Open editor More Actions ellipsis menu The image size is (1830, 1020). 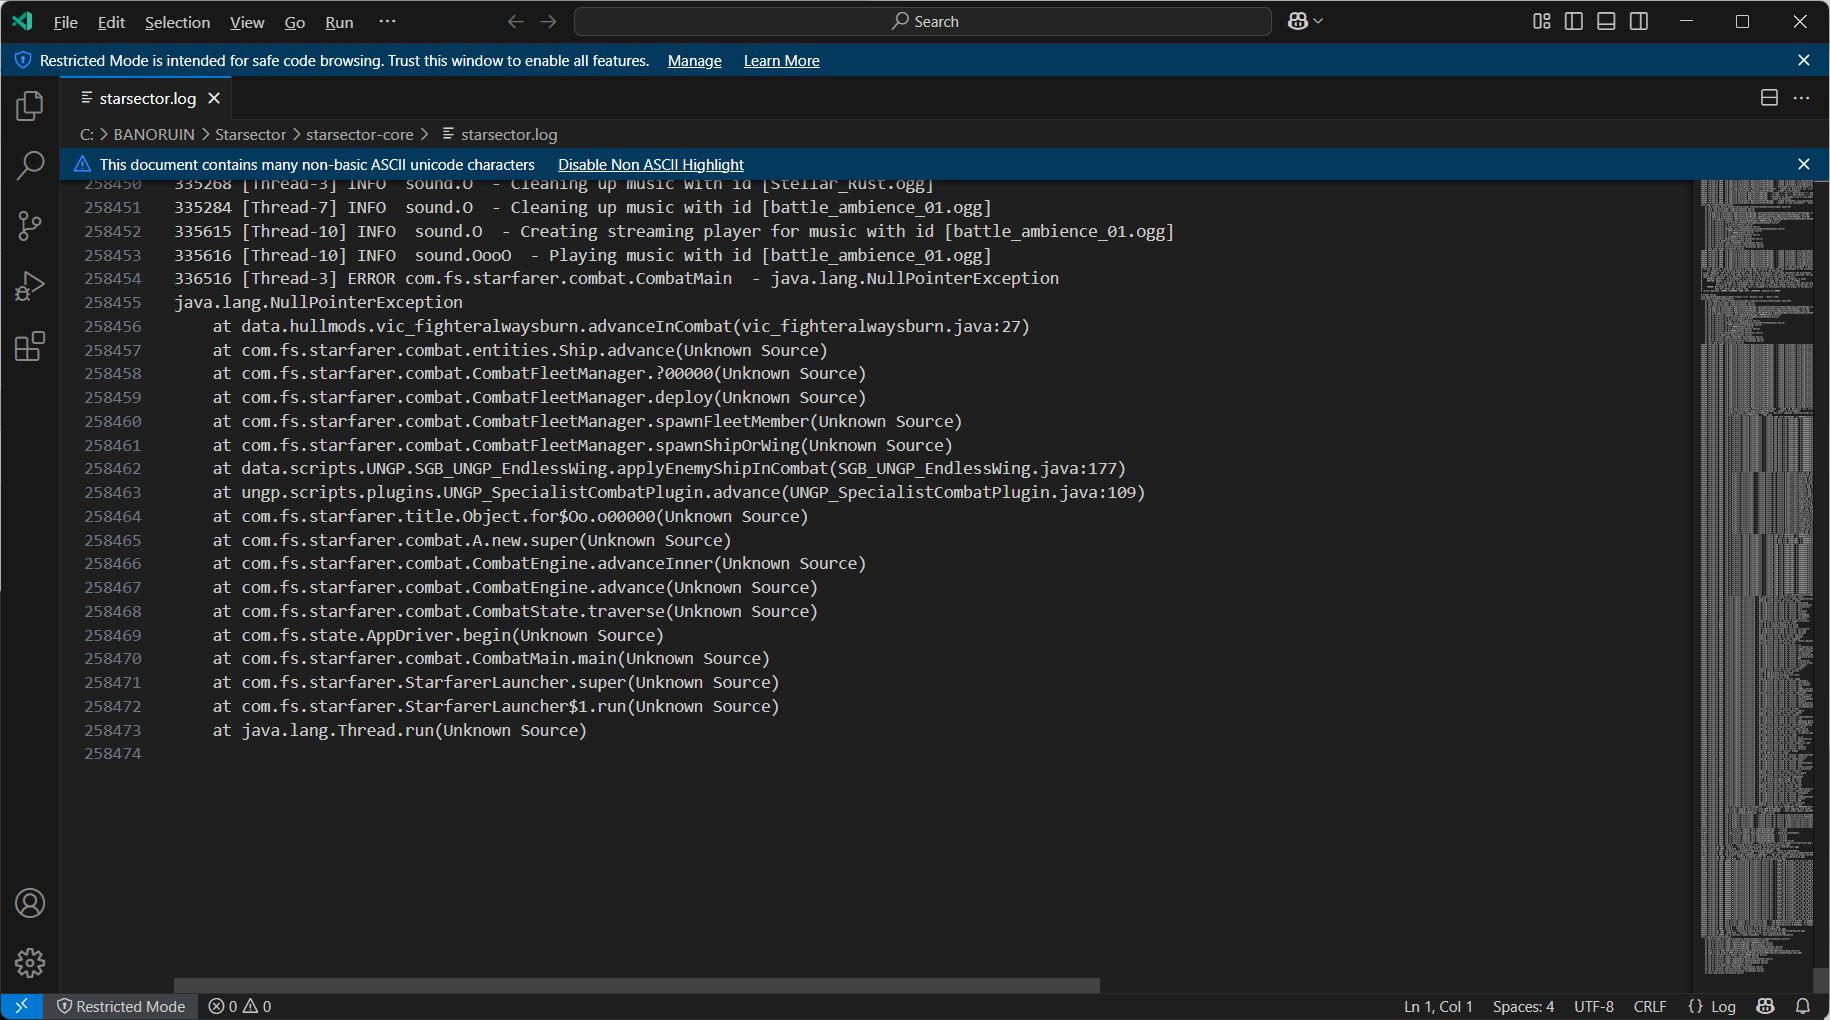coord(1801,98)
